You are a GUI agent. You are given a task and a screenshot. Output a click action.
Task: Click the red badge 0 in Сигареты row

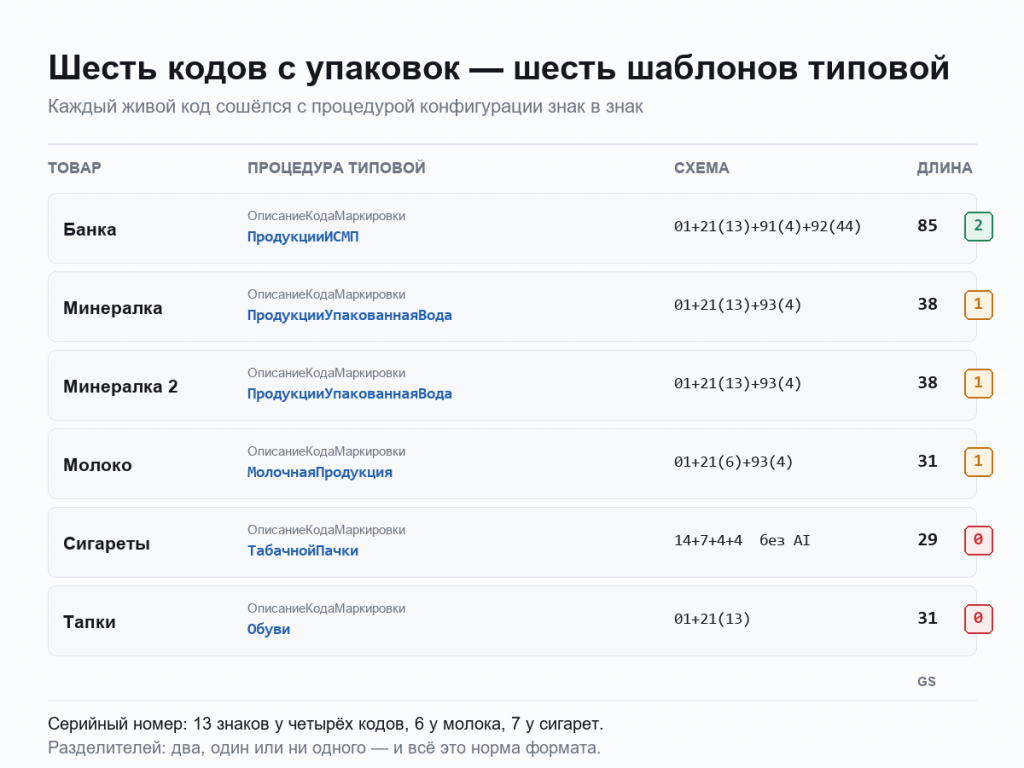pyautogui.click(x=978, y=540)
